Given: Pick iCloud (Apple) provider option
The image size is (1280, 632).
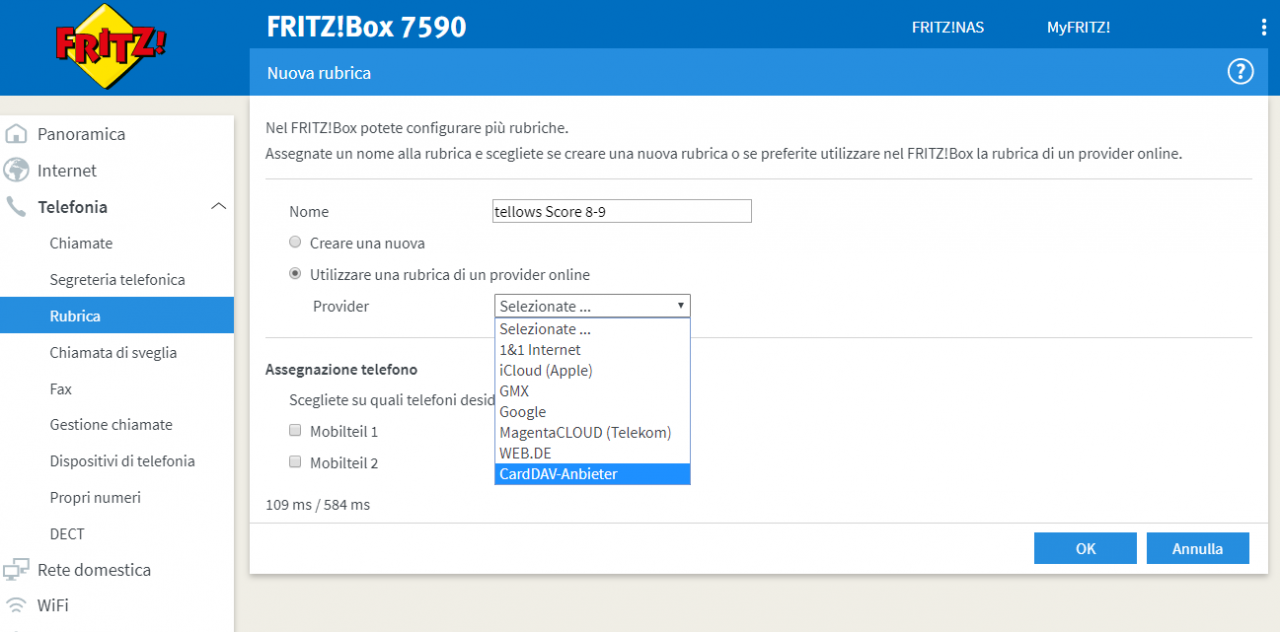Looking at the screenshot, I should (x=592, y=370).
